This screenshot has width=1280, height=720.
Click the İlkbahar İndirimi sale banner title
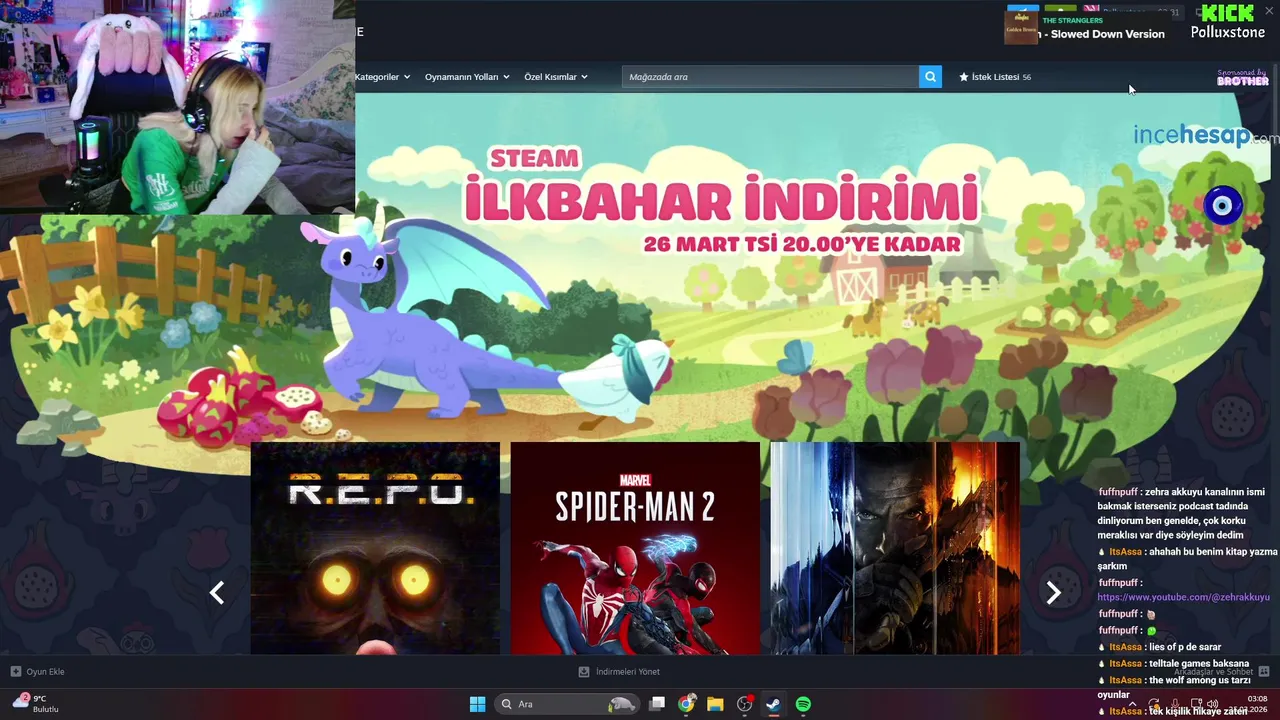[721, 199]
